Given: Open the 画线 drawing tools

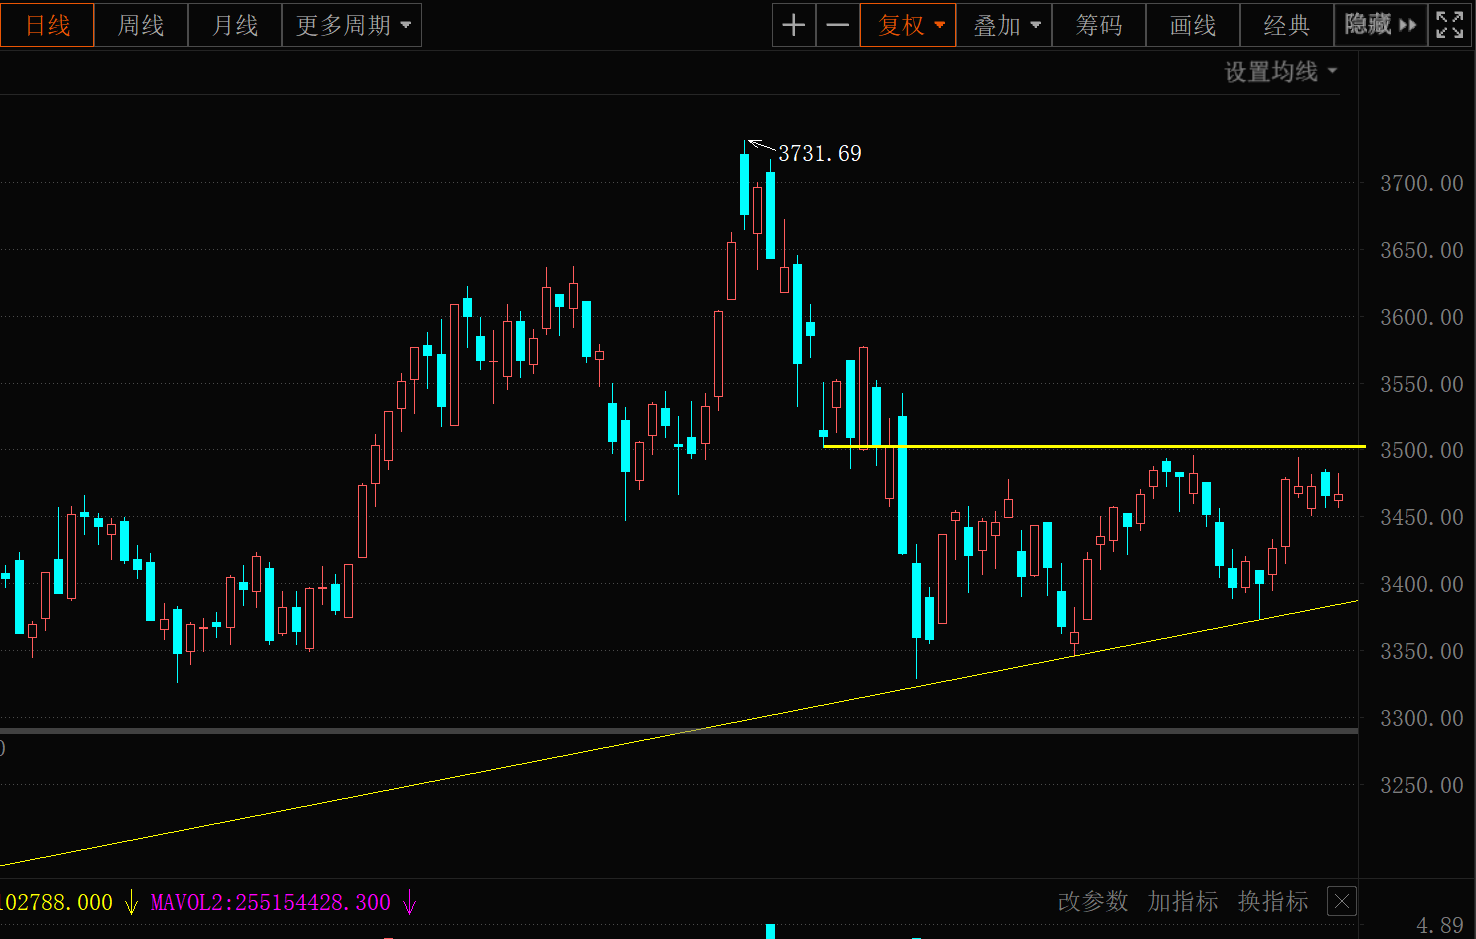Looking at the screenshot, I should point(1192,25).
